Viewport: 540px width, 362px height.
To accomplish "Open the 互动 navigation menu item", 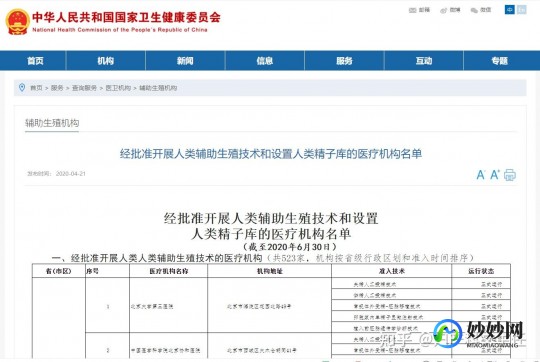I will click(424, 61).
